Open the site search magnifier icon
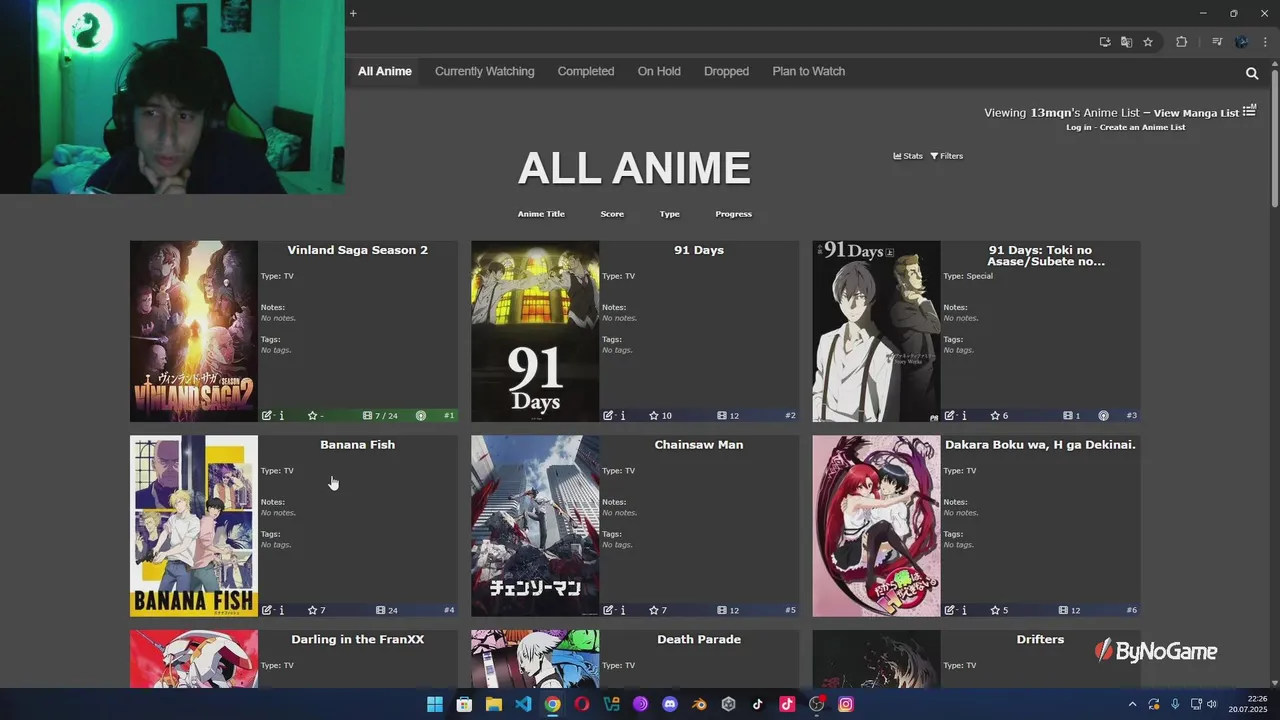The image size is (1280, 720). pyautogui.click(x=1252, y=73)
